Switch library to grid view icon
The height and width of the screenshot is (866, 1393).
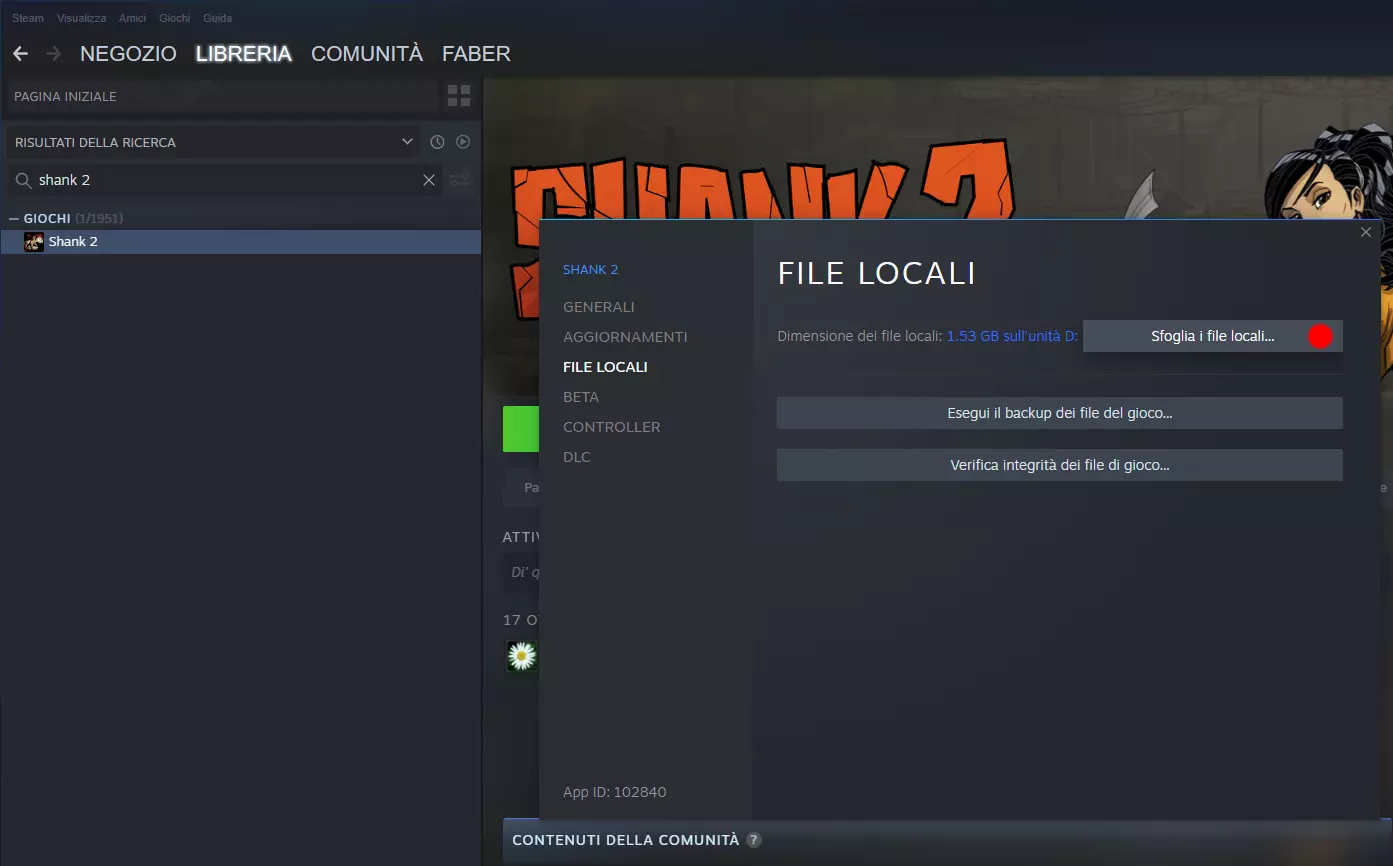(459, 96)
